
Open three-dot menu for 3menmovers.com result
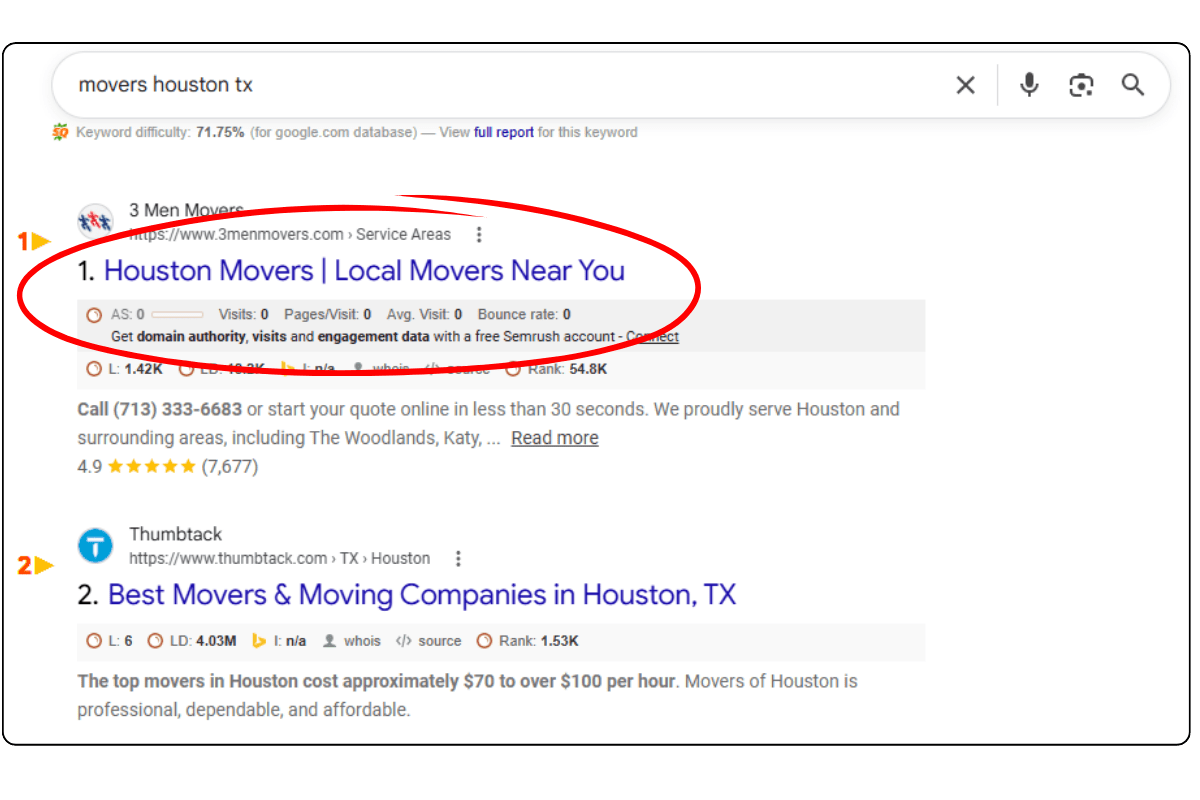click(x=479, y=235)
